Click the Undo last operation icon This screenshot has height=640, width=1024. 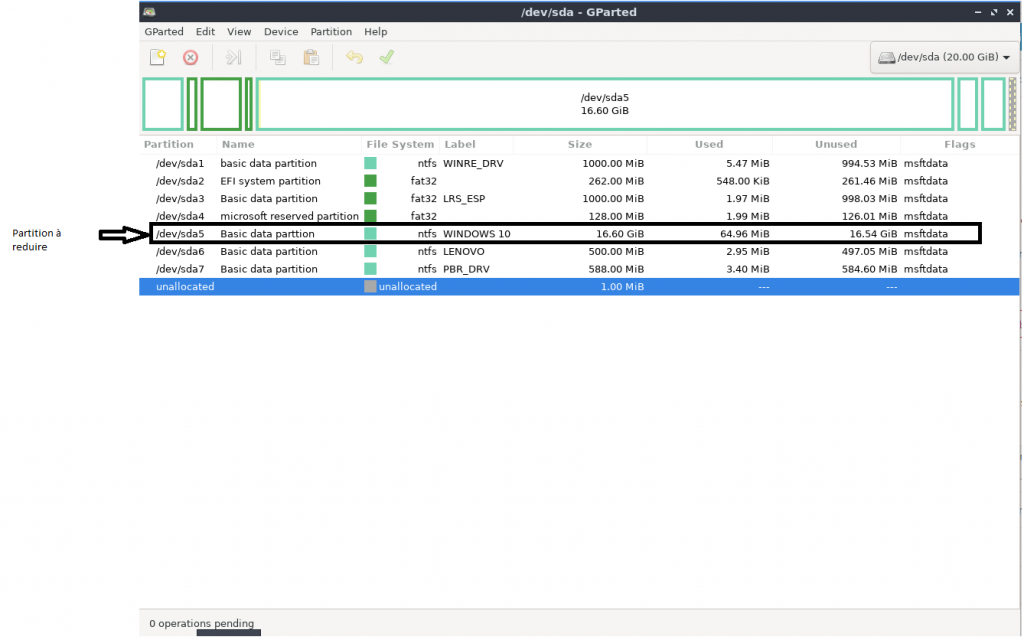tap(354, 57)
